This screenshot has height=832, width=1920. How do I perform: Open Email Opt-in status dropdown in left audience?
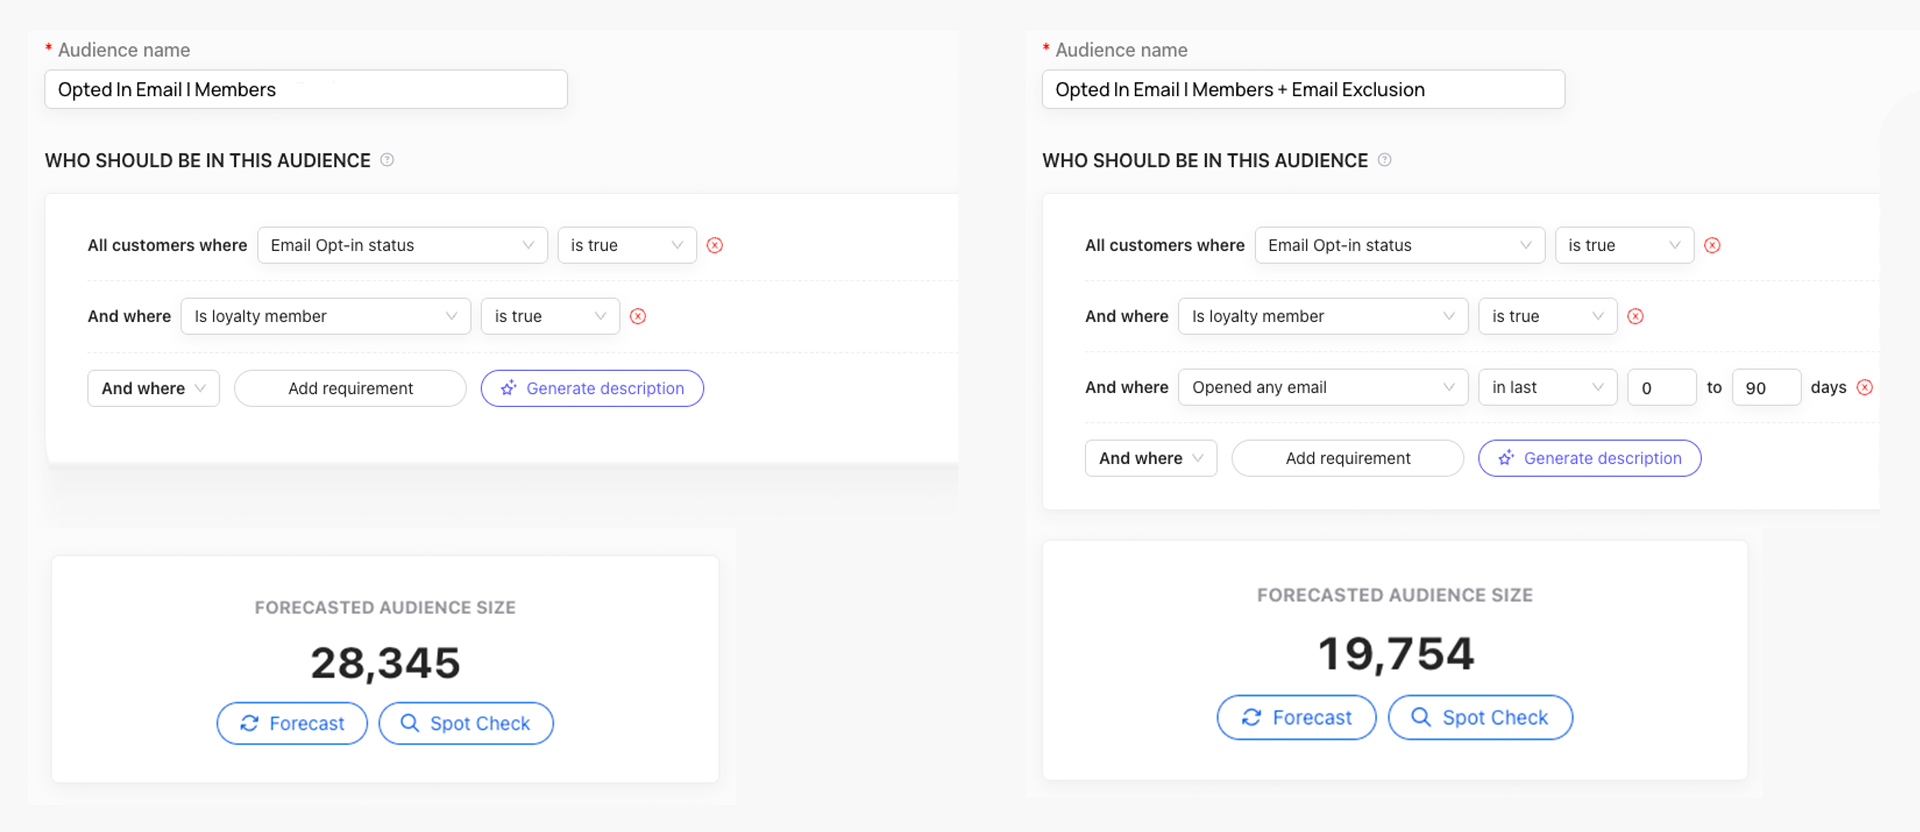[402, 245]
